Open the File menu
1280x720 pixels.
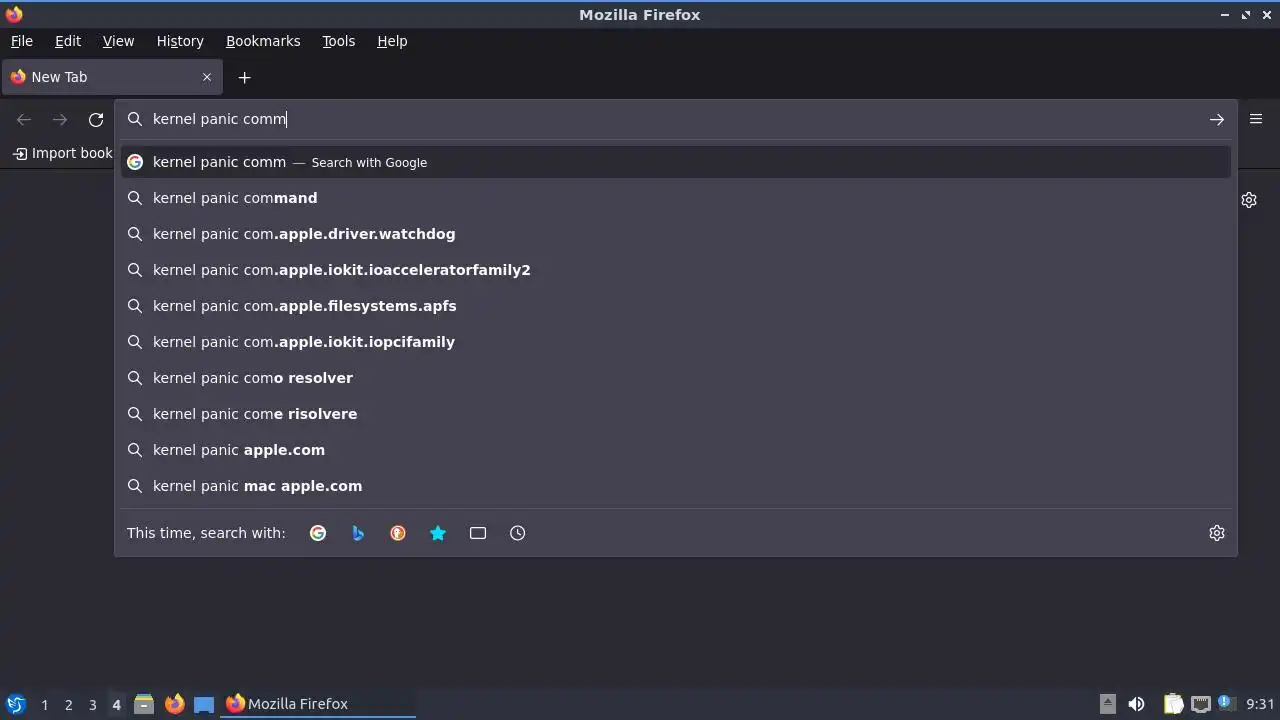(22, 41)
